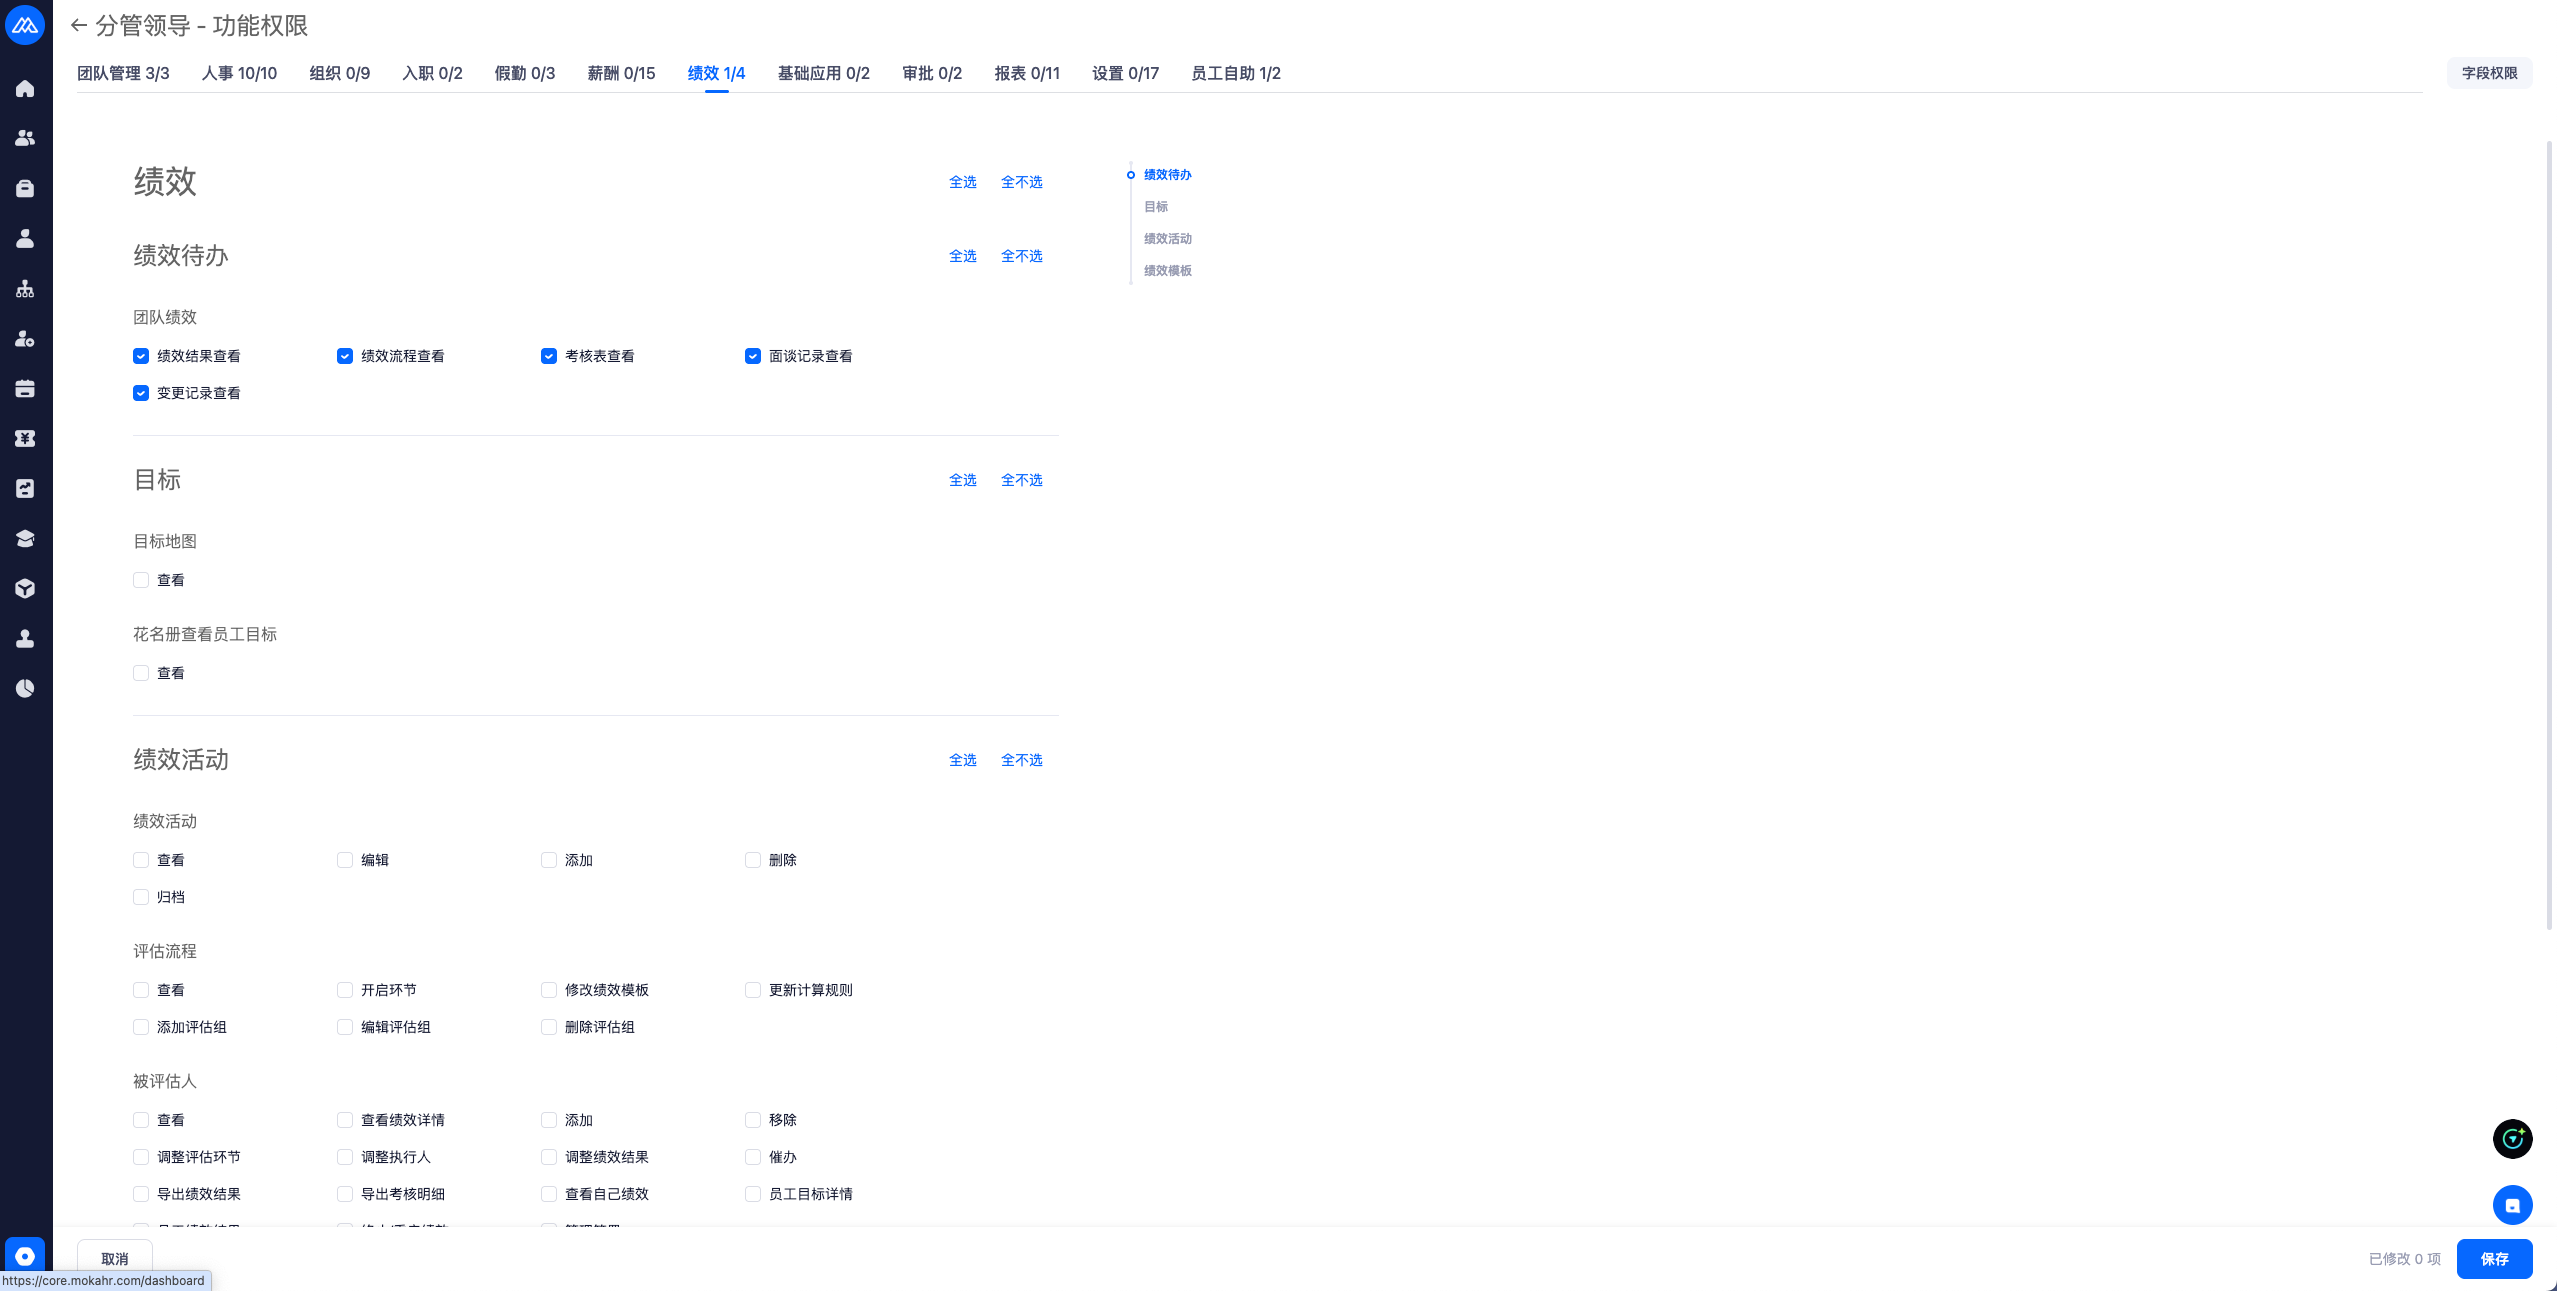The width and height of the screenshot is (2557, 1291).
Task: Open the 人事 10/10 tab
Action: (239, 74)
